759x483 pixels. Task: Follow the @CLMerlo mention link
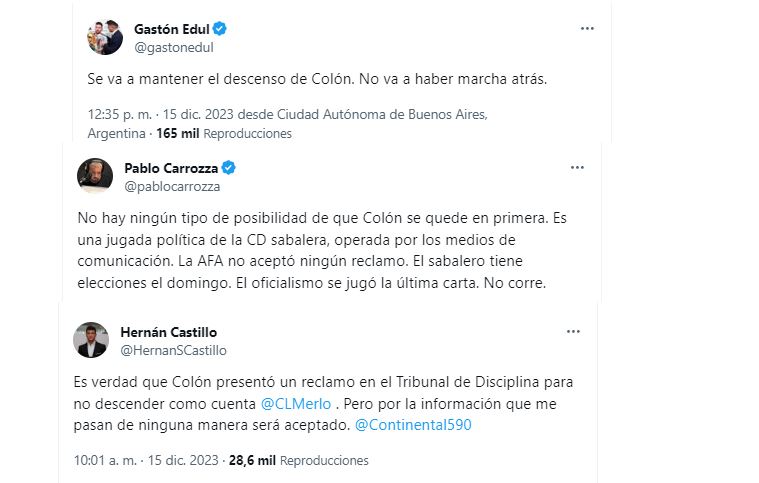point(296,404)
